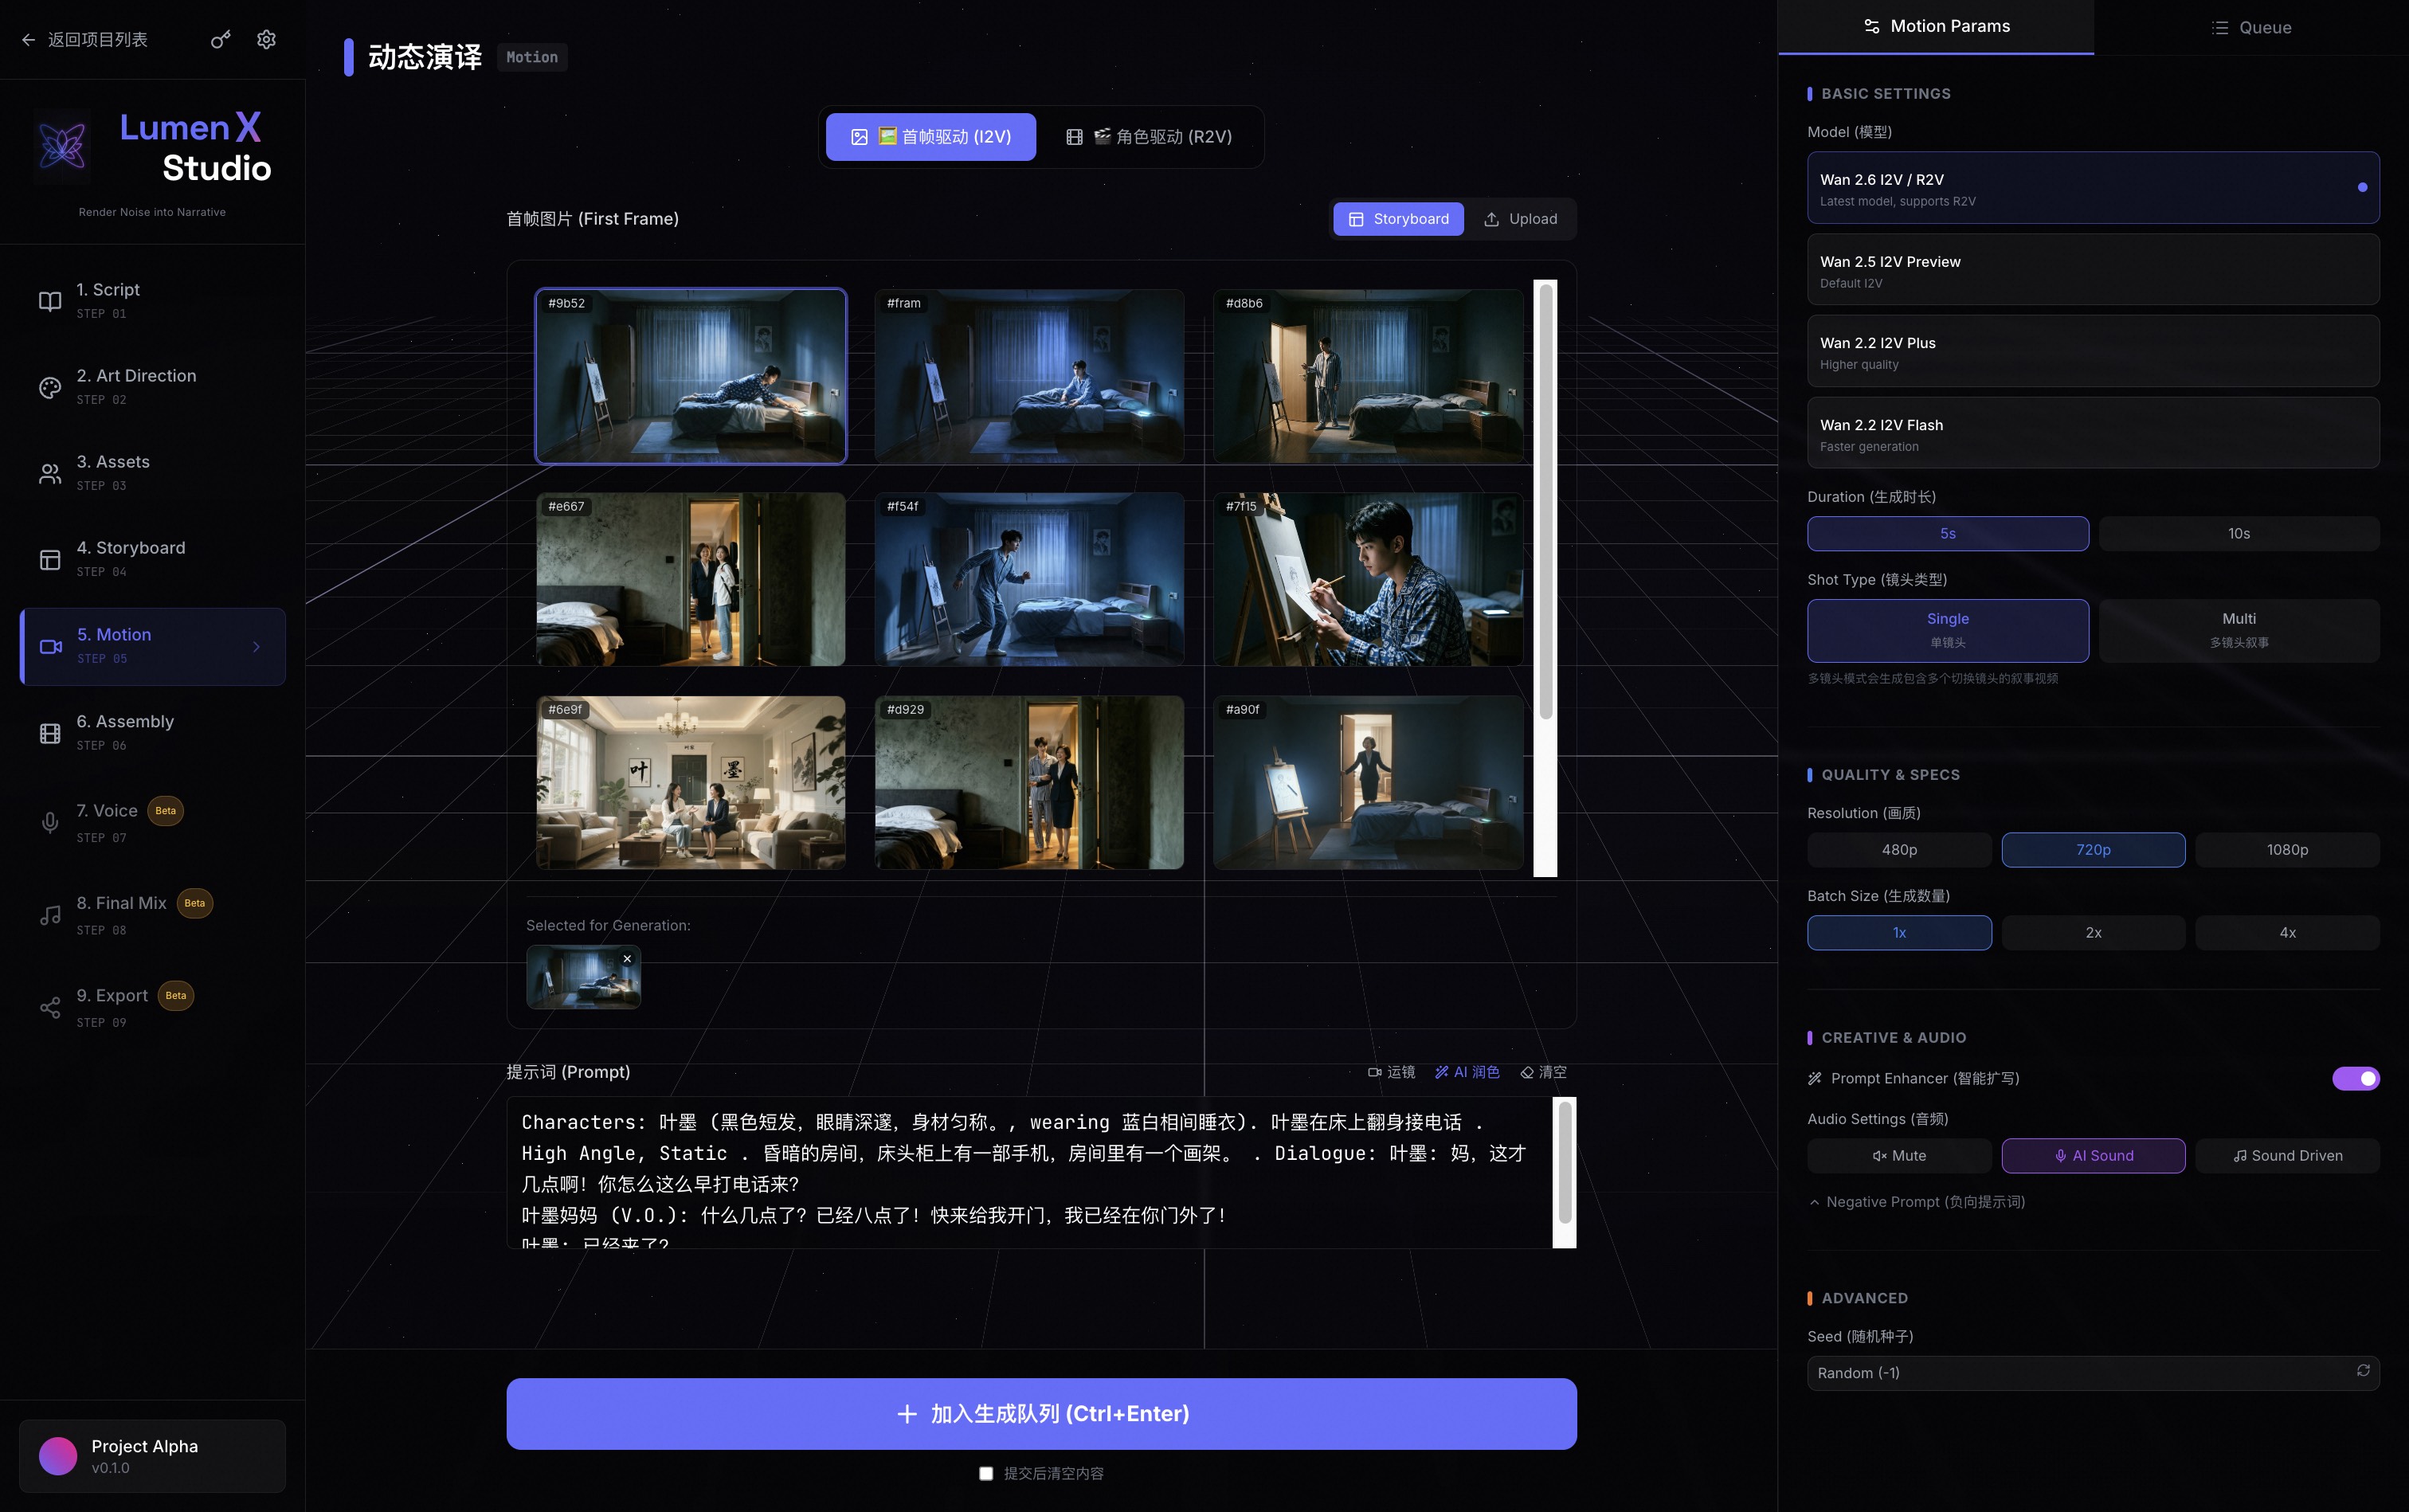The width and height of the screenshot is (2409, 1512).
Task: Select Sound Driven audio option
Action: click(2287, 1155)
